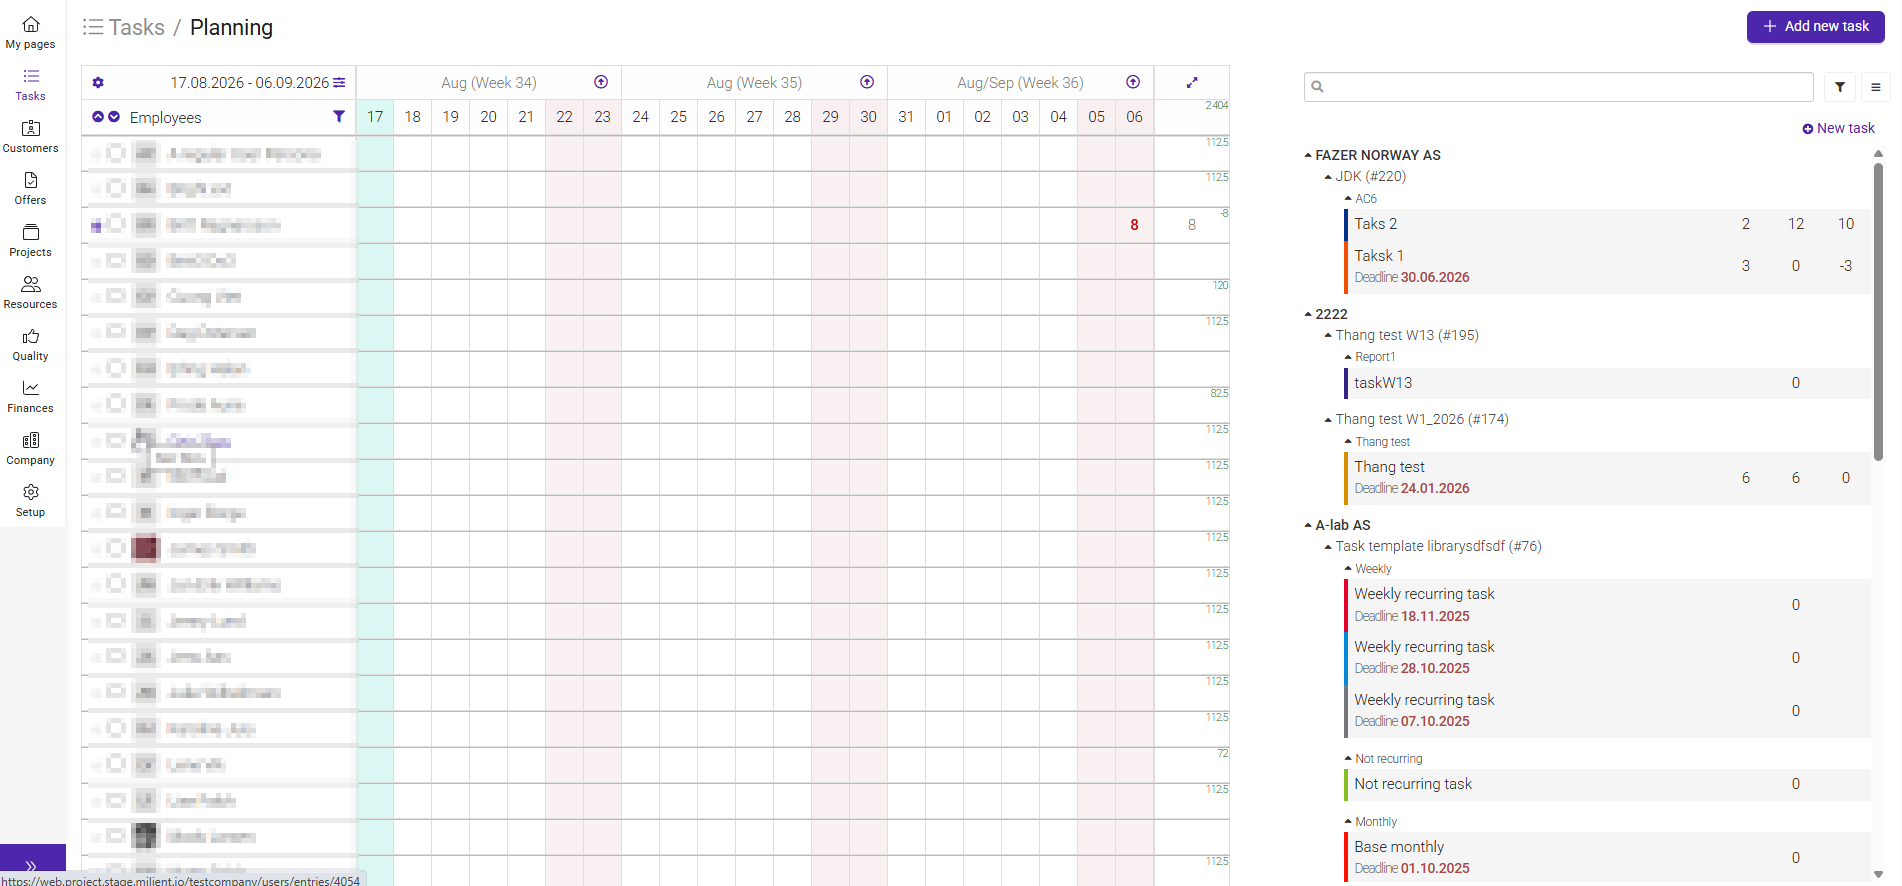The width and height of the screenshot is (1902, 886).
Task: Click the Week 34 circled arrow icon
Action: click(601, 82)
